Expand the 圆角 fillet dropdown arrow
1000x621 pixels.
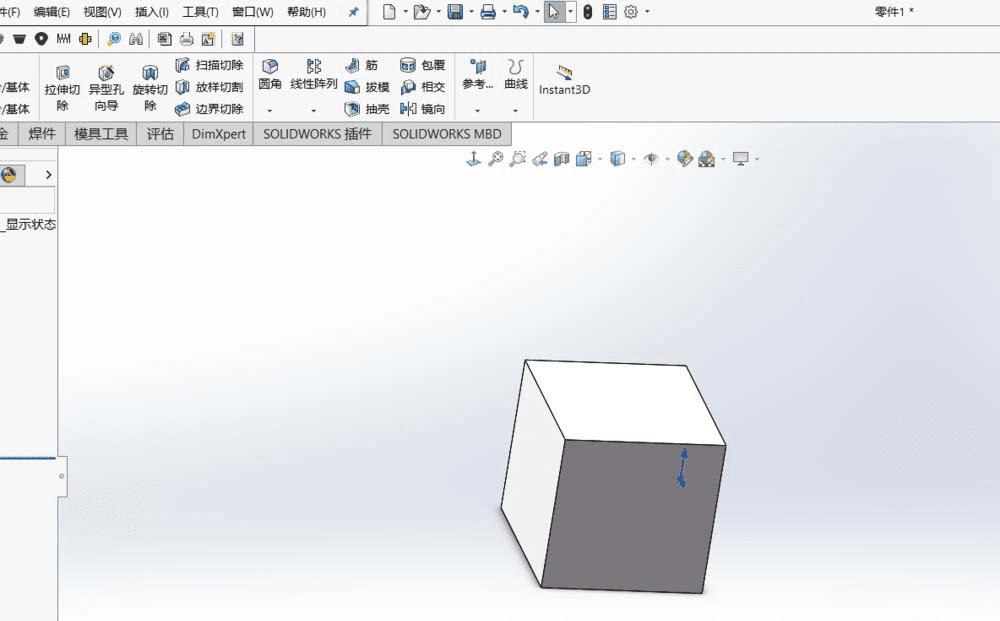(270, 111)
